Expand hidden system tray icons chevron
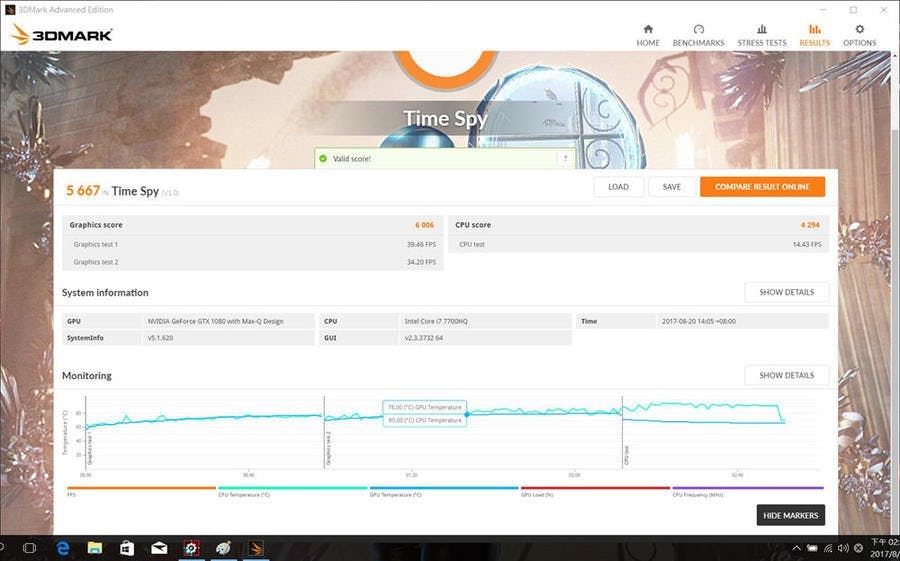 796,548
